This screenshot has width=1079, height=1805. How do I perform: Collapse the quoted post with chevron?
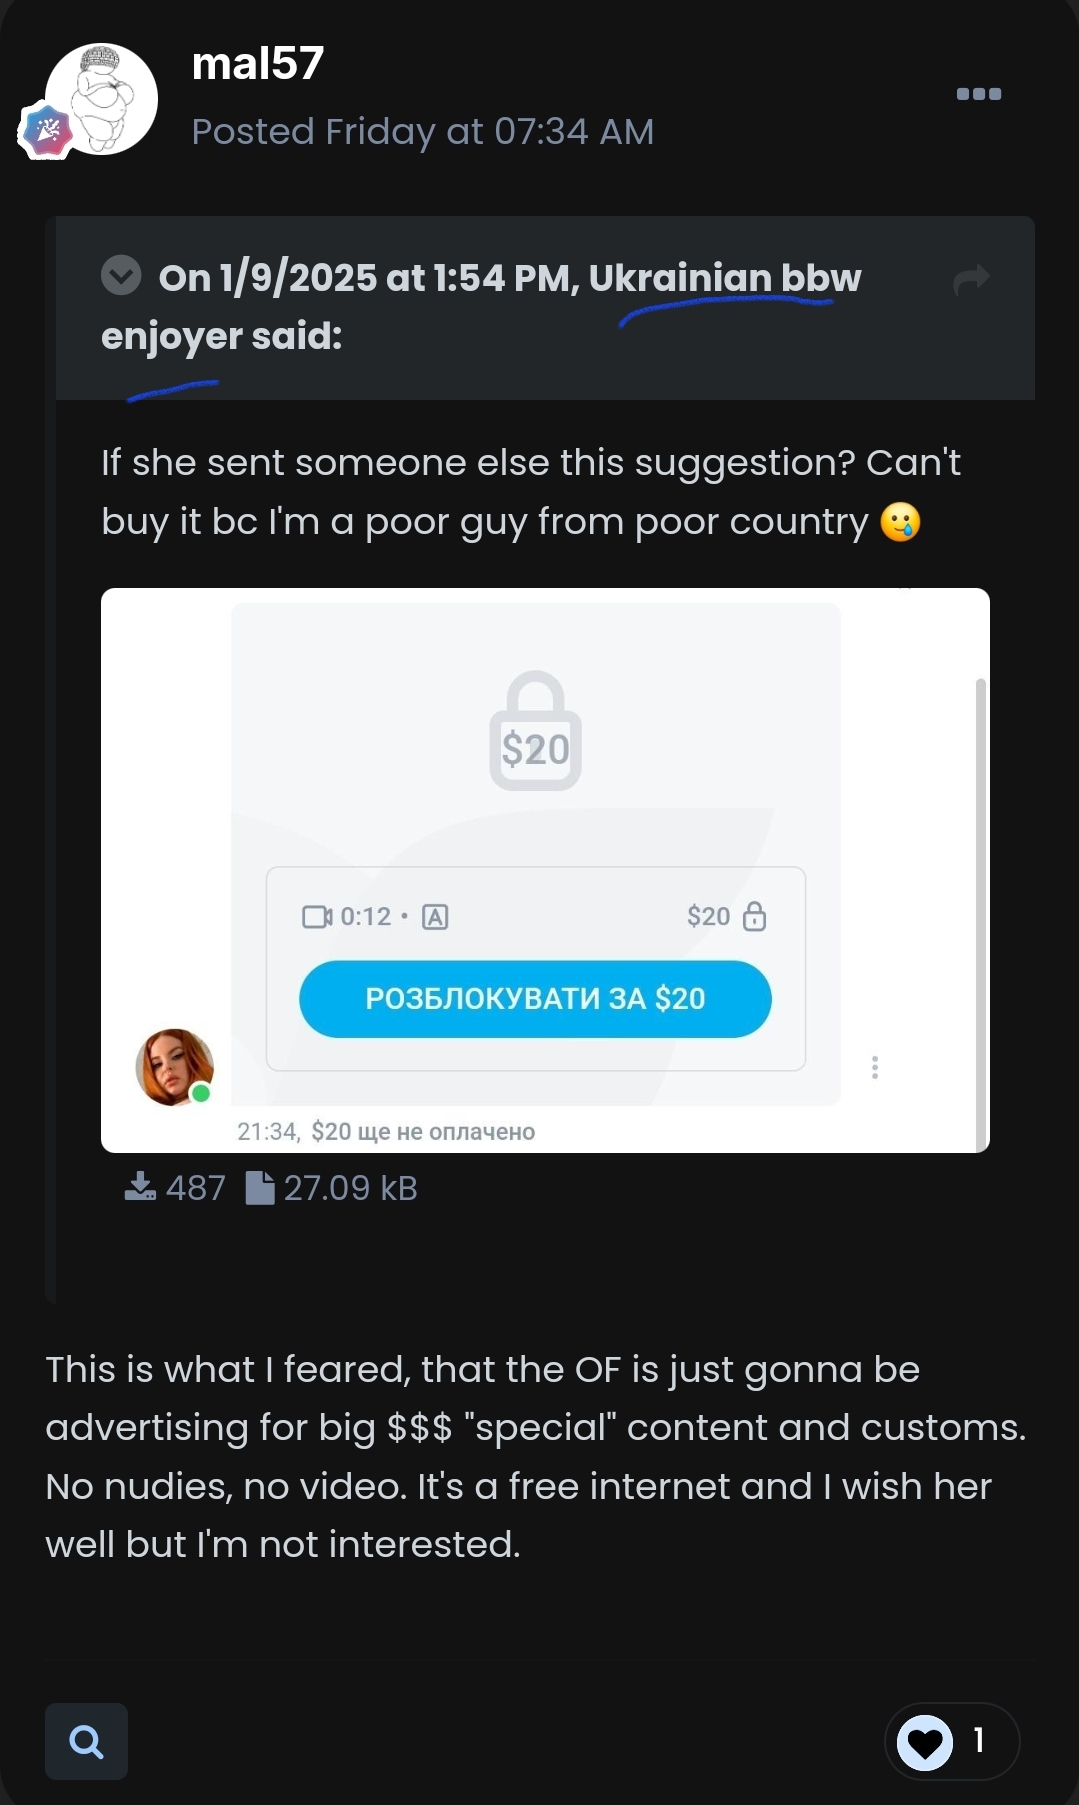coord(121,275)
